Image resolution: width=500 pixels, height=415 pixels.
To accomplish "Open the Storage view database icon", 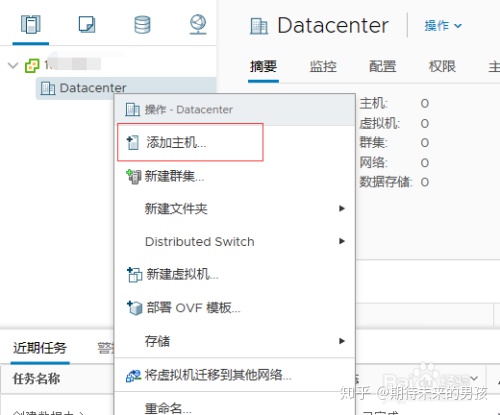I will click(x=142, y=24).
